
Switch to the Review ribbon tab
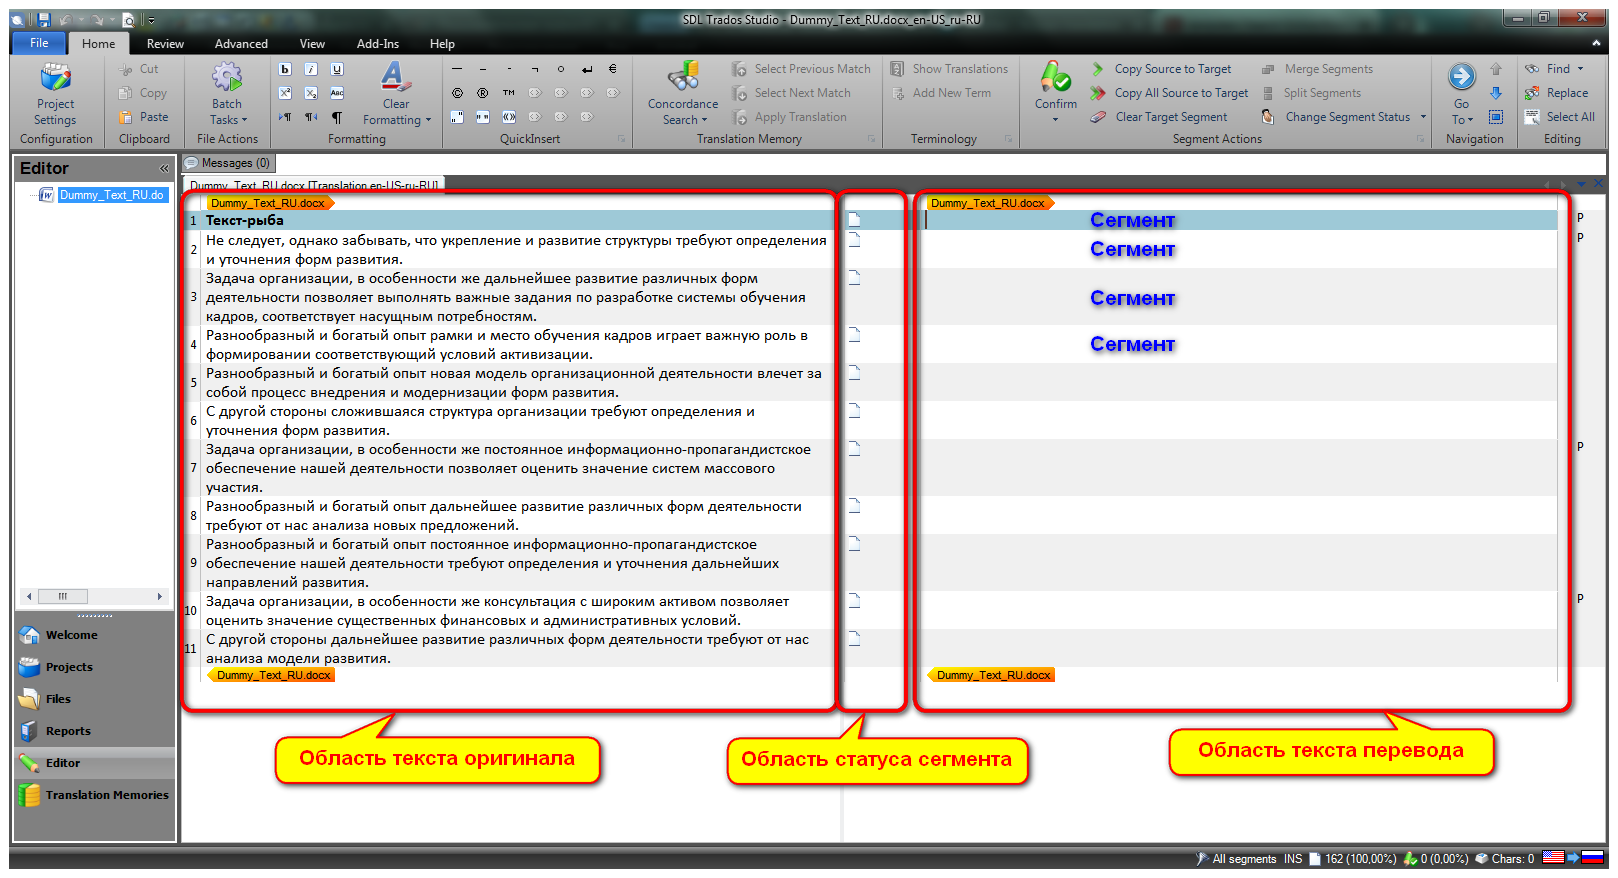(165, 44)
